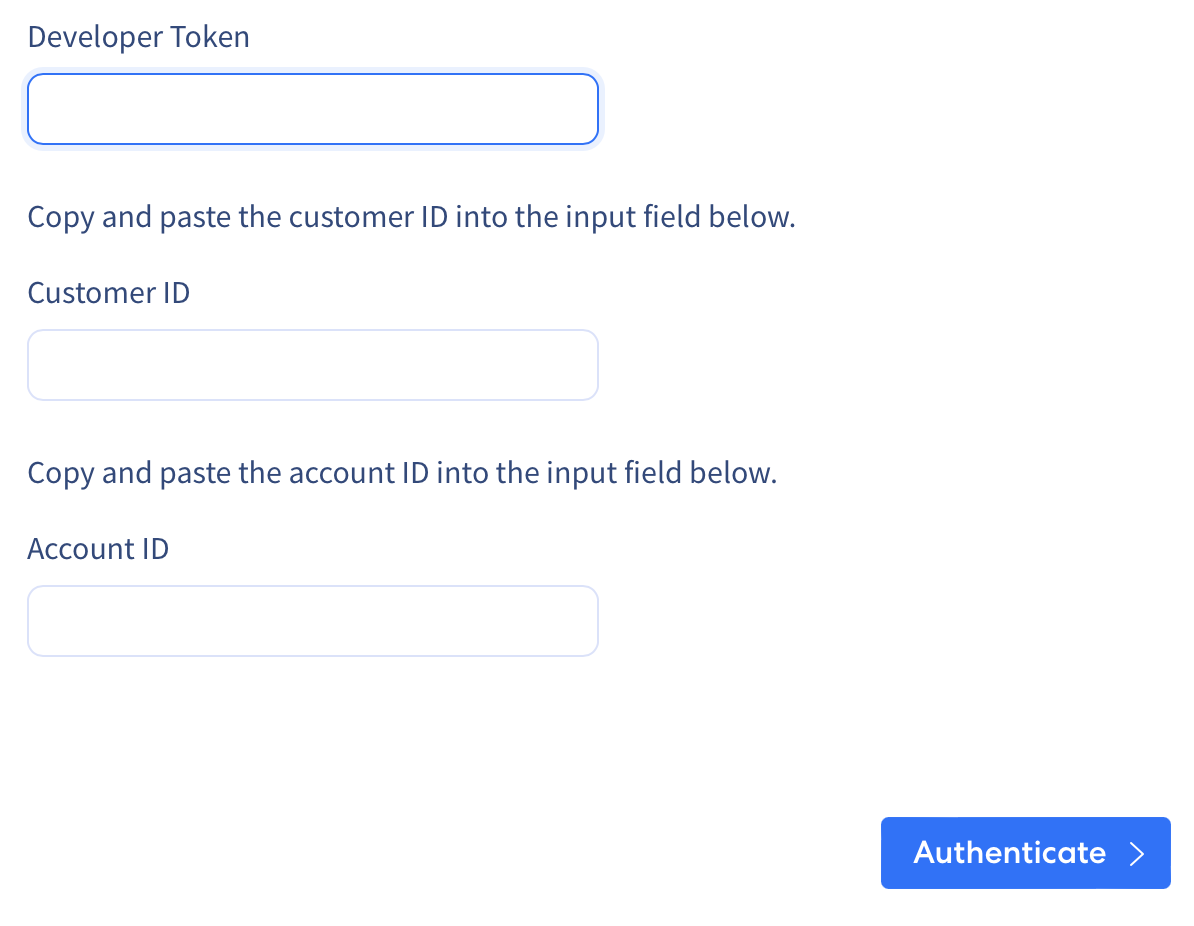Submit the form using the blue Authenticate button

coord(1025,853)
